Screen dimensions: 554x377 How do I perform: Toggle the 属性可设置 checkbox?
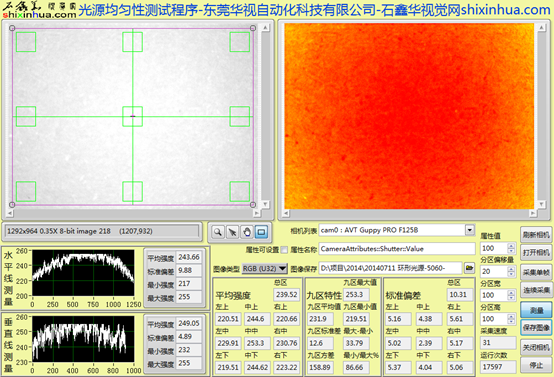284,250
